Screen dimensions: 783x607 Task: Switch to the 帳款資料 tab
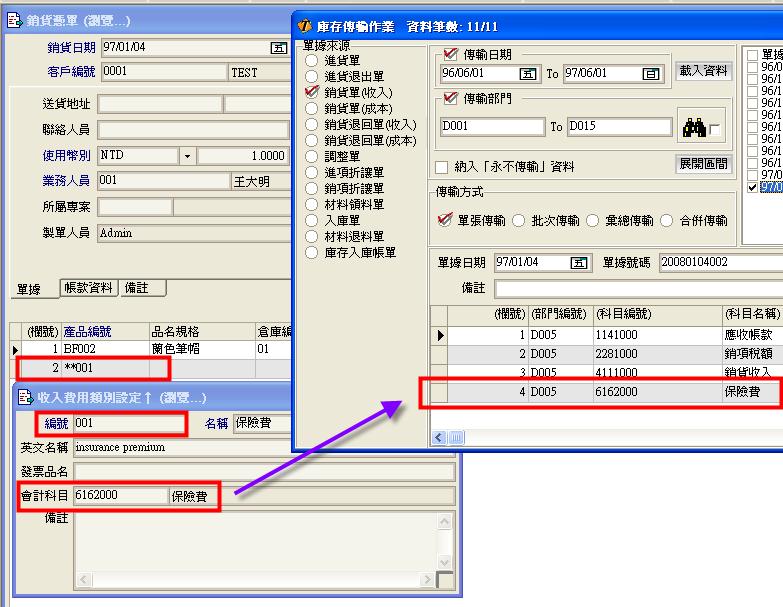click(x=88, y=288)
